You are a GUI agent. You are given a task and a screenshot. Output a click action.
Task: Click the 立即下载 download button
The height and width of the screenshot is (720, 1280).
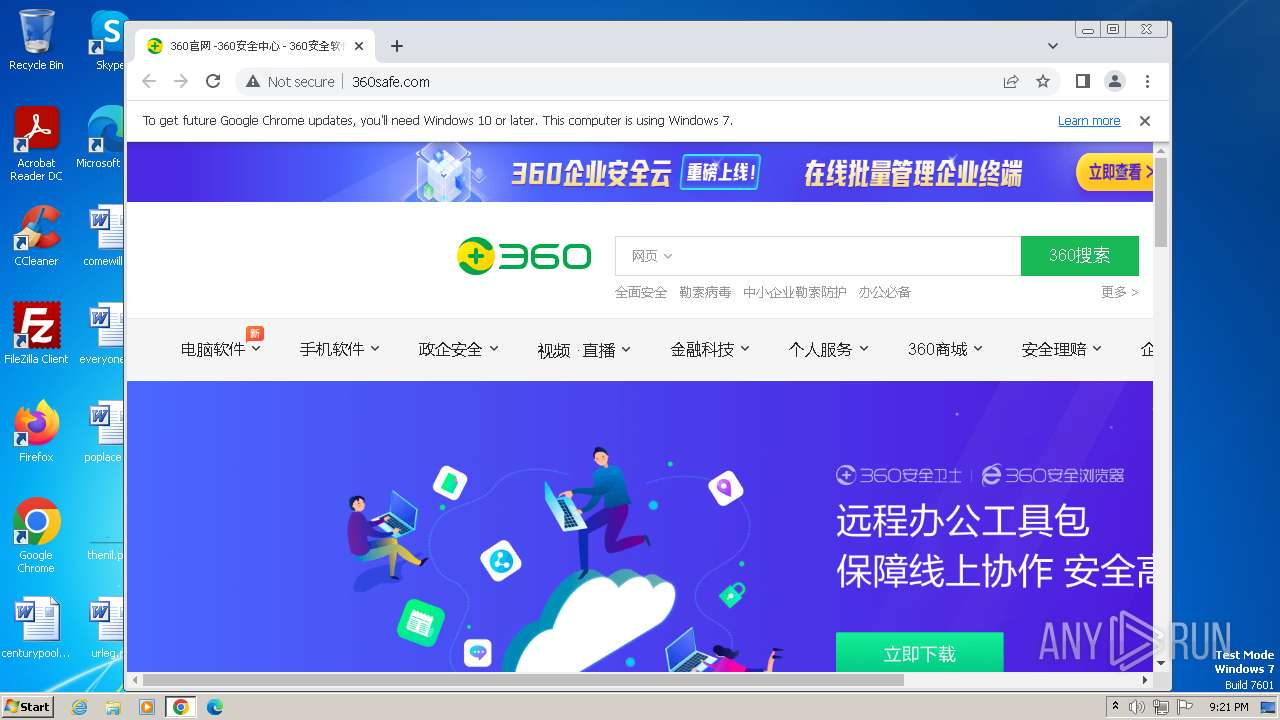(919, 653)
